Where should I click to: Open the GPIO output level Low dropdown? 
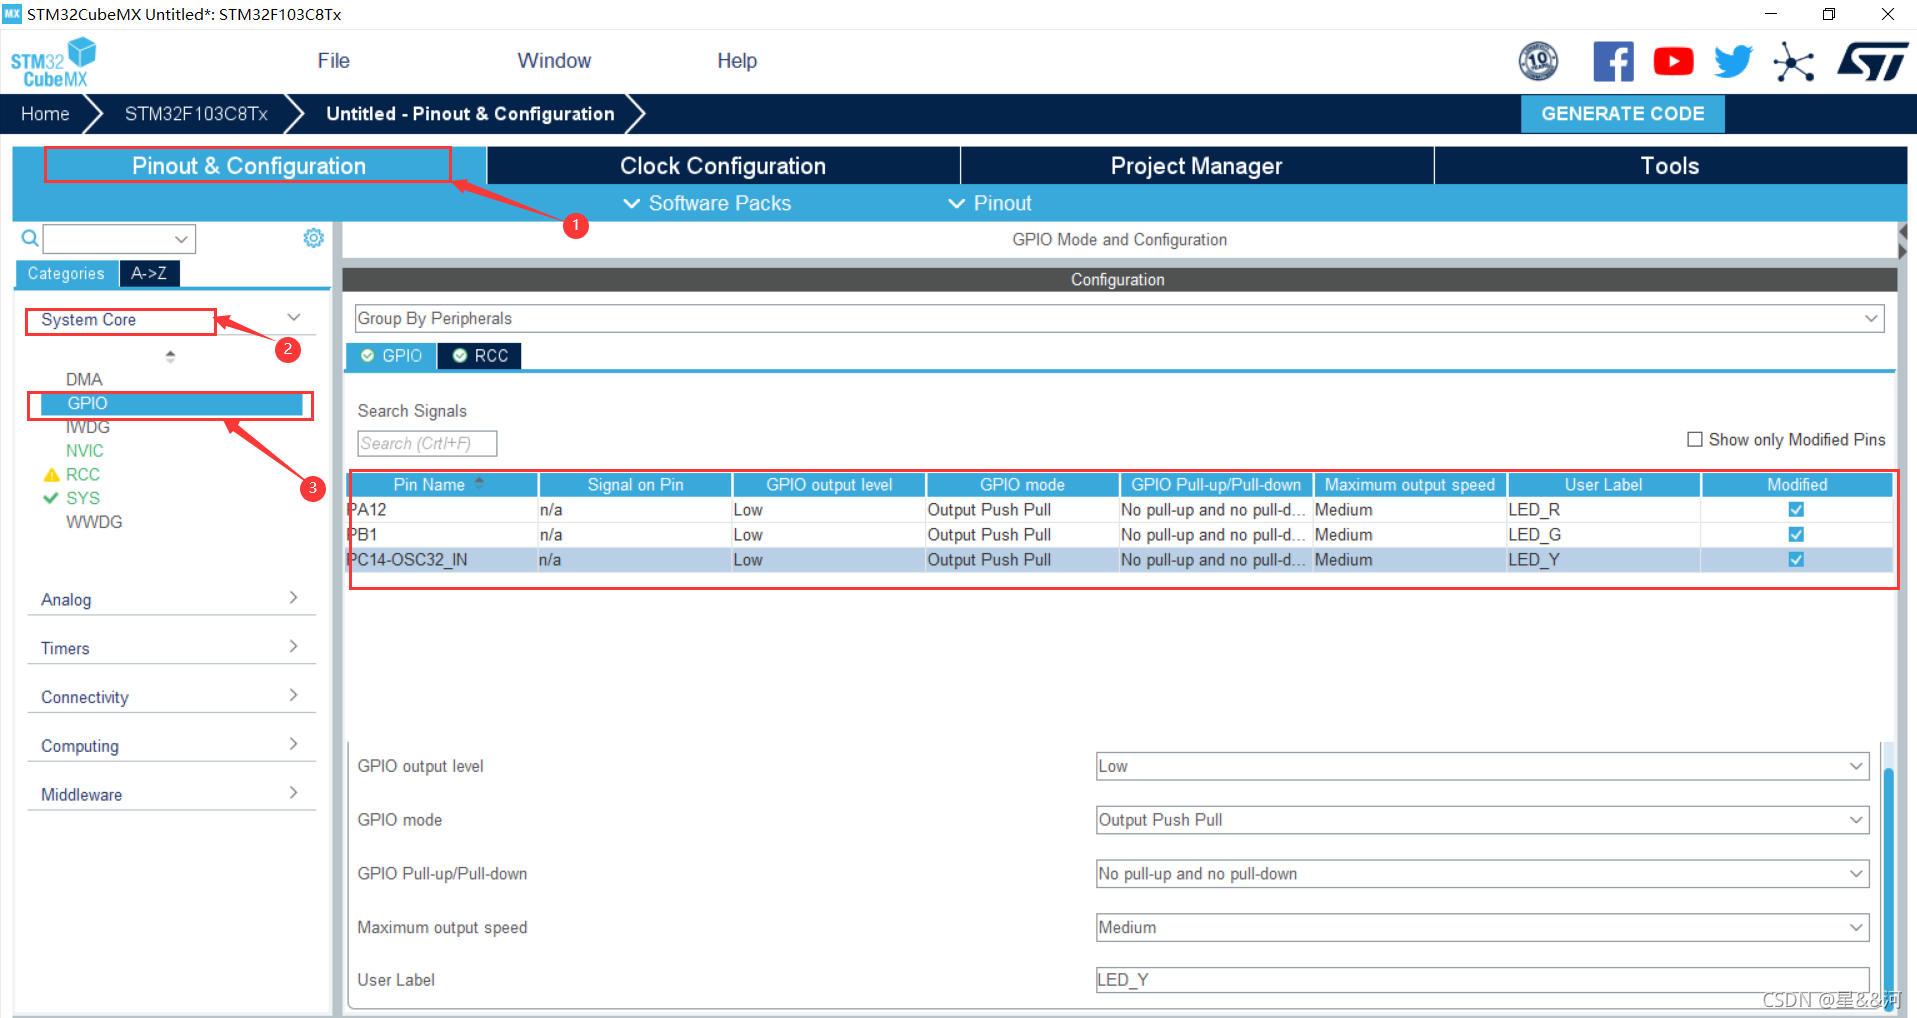point(1482,767)
